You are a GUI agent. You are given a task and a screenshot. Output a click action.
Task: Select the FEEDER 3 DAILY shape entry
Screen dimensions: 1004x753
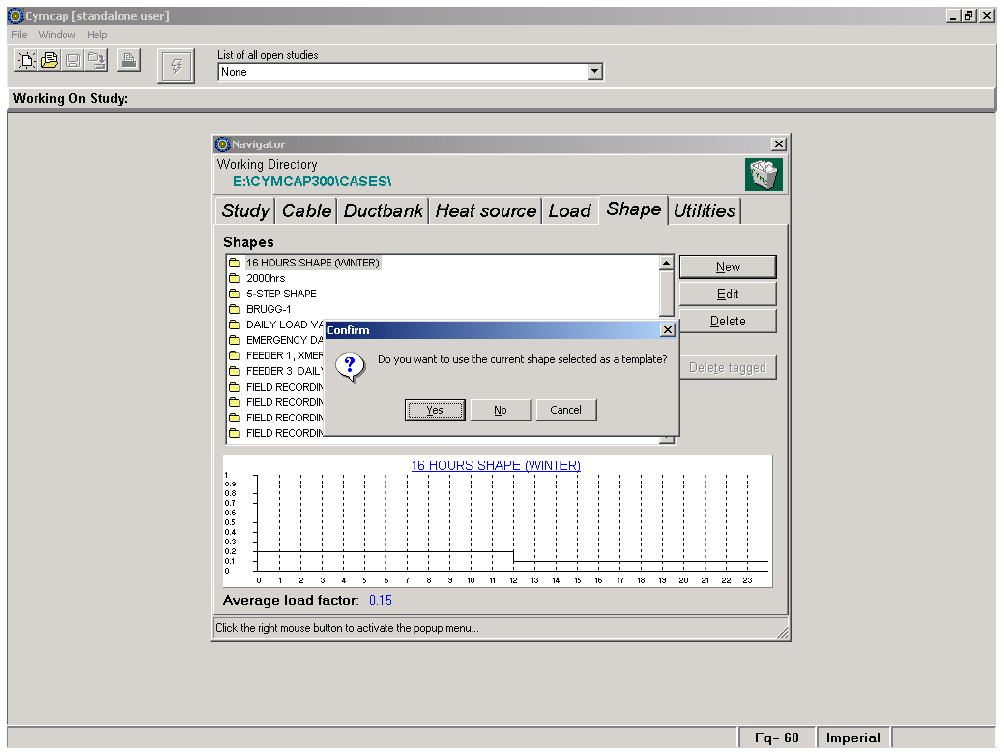click(x=285, y=371)
